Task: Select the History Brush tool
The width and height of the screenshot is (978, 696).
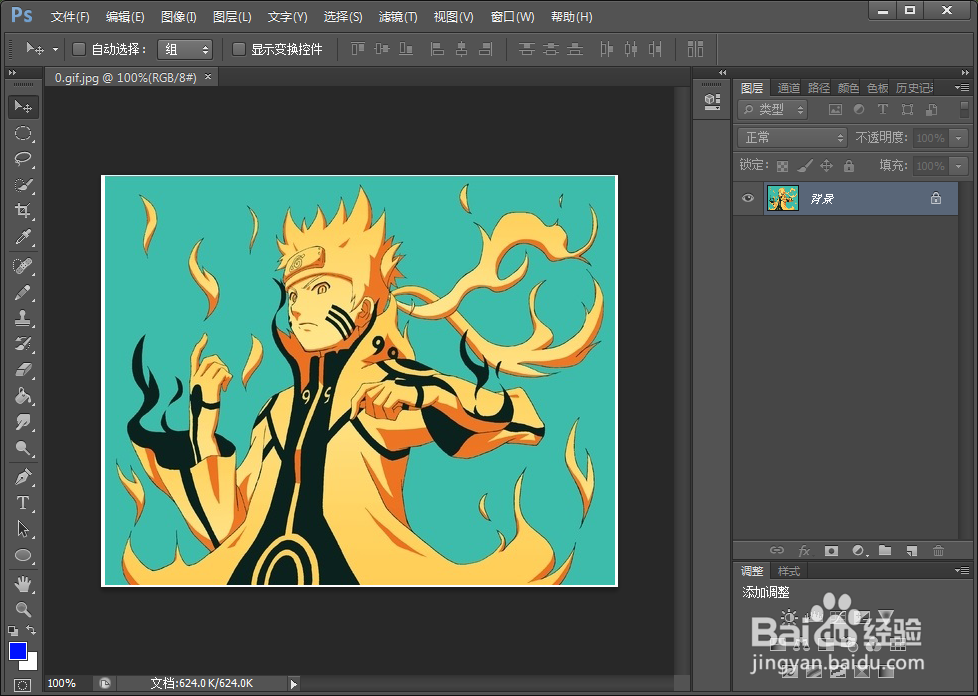Action: [x=23, y=344]
